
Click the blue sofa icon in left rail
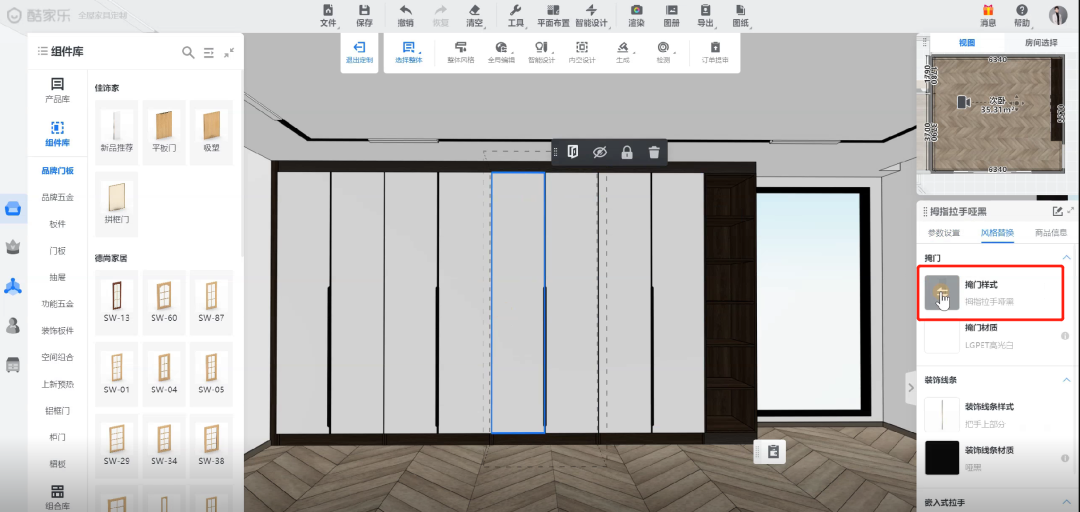(13, 209)
